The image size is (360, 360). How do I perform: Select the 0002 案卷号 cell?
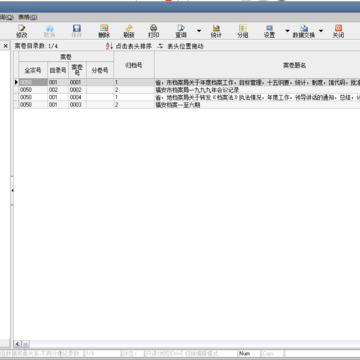click(x=77, y=90)
